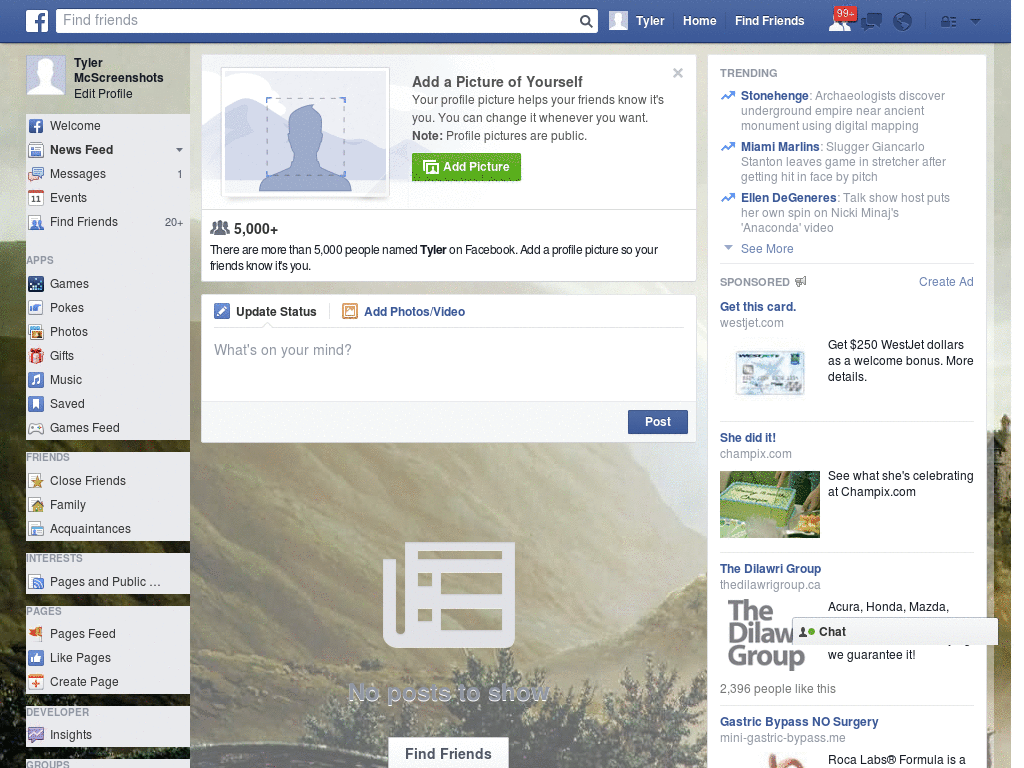Click the WestJet card ad thumbnail
Viewport: 1024px width, 768px height.
(769, 372)
